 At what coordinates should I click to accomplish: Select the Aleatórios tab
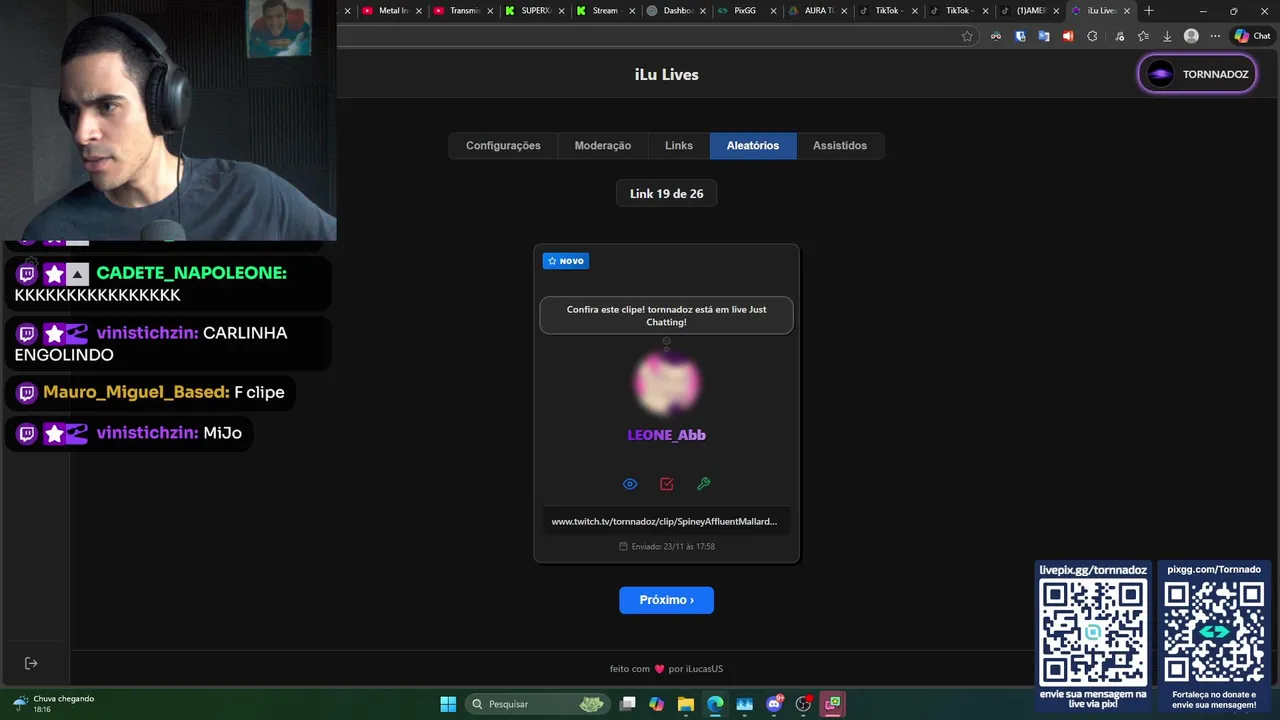(753, 146)
